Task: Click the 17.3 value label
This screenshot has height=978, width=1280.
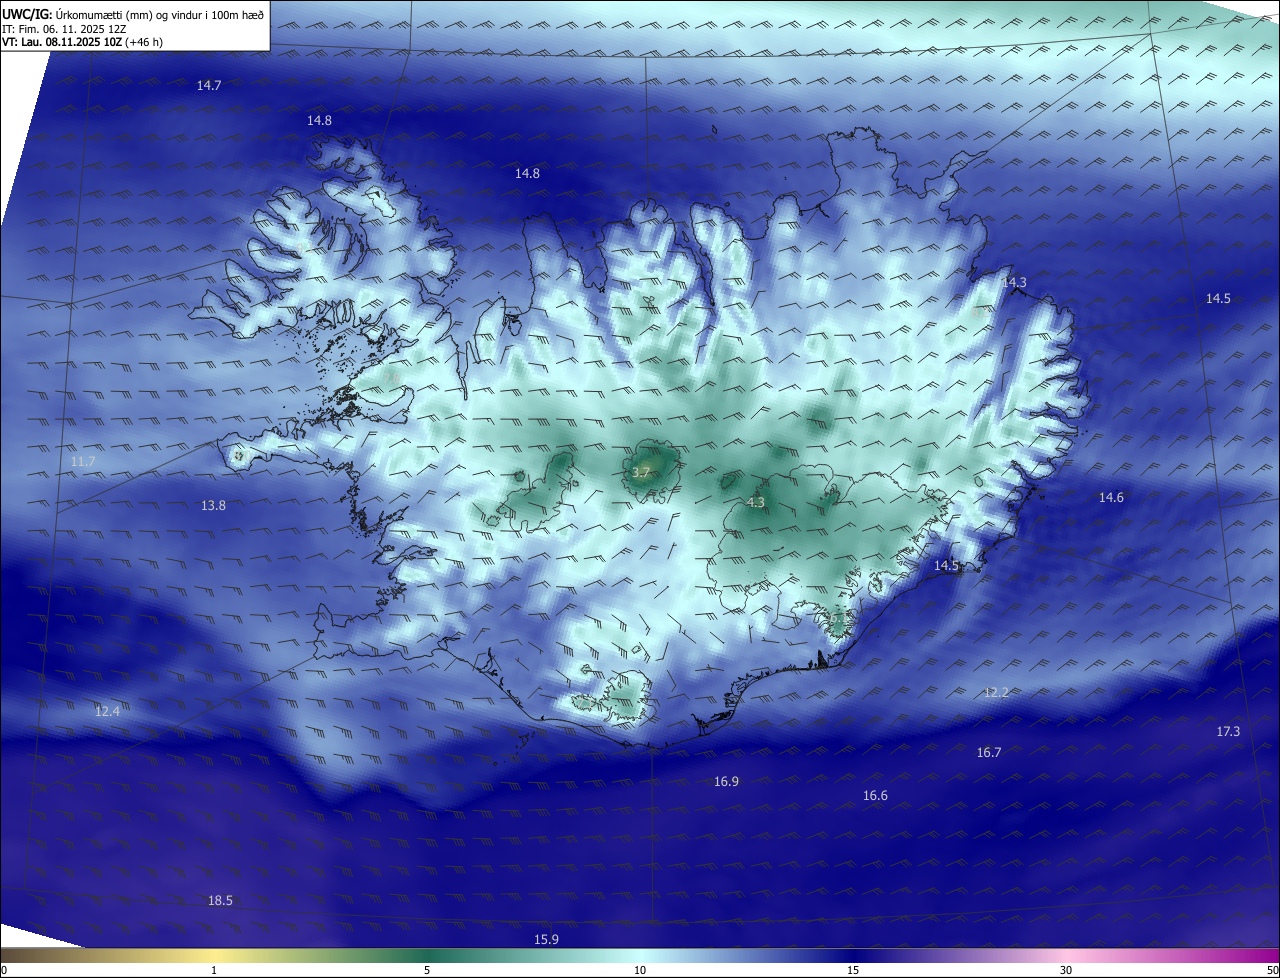Action: tap(1228, 732)
